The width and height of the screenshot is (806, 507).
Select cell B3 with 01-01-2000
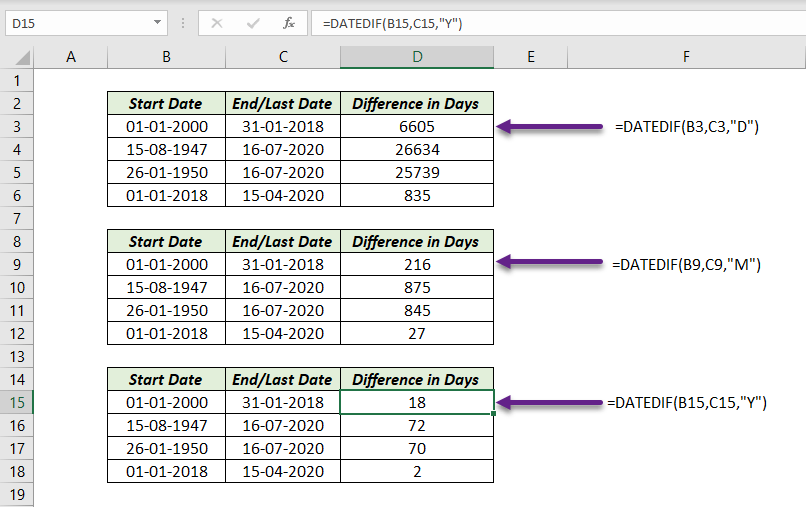click(167, 126)
